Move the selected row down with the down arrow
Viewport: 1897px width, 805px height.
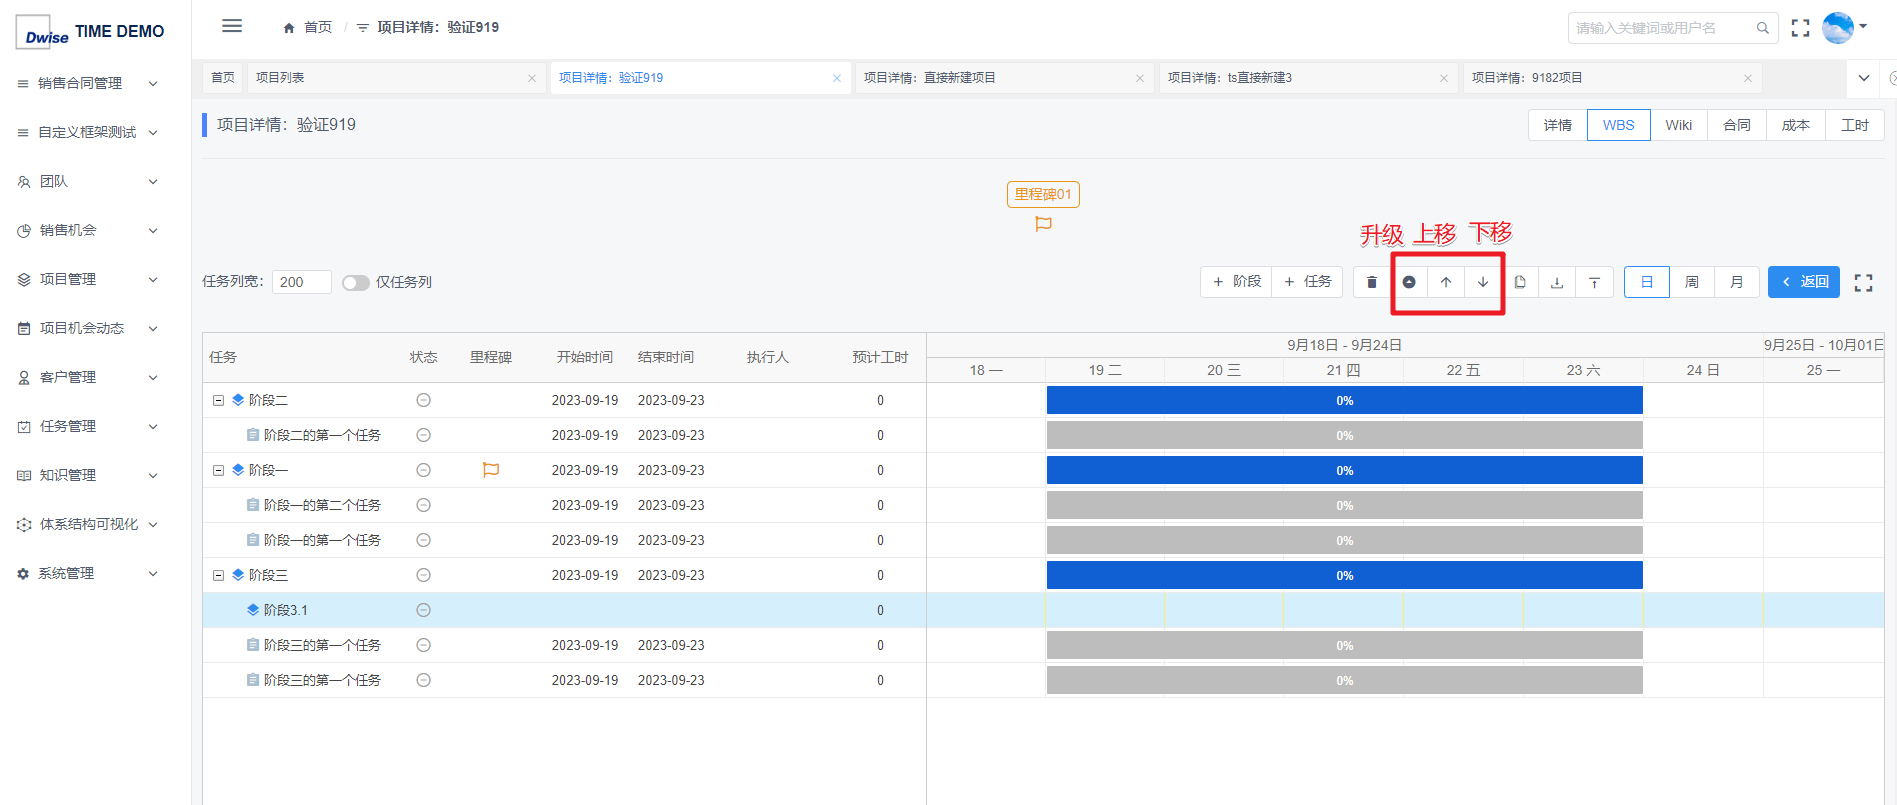1483,282
